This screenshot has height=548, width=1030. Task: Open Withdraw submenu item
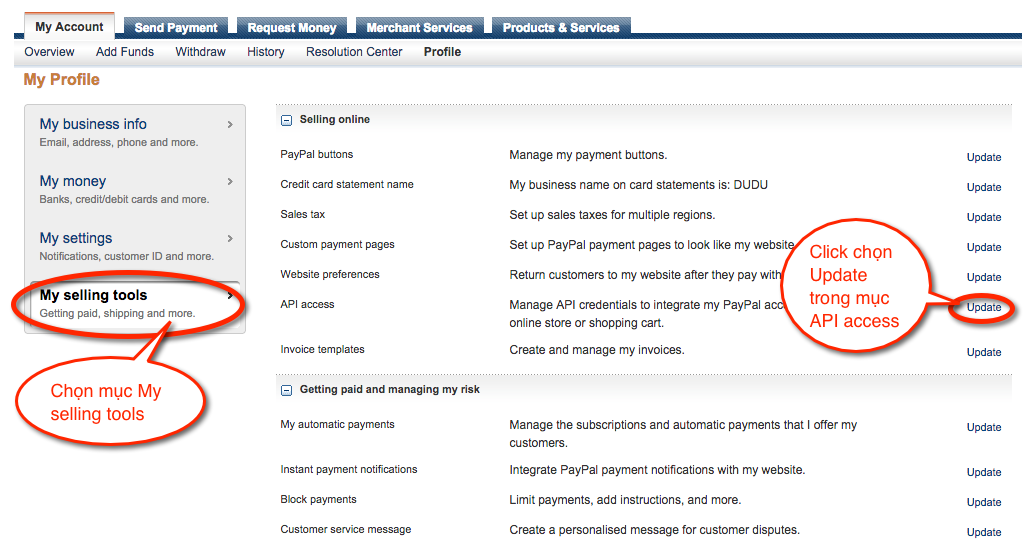[200, 52]
